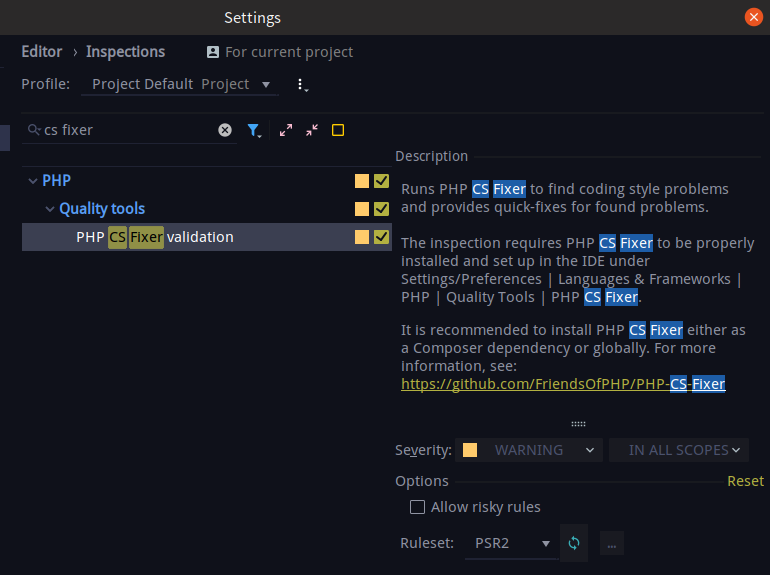Go to Editor breadcrumb
Image resolution: width=770 pixels, height=575 pixels.
click(42, 52)
